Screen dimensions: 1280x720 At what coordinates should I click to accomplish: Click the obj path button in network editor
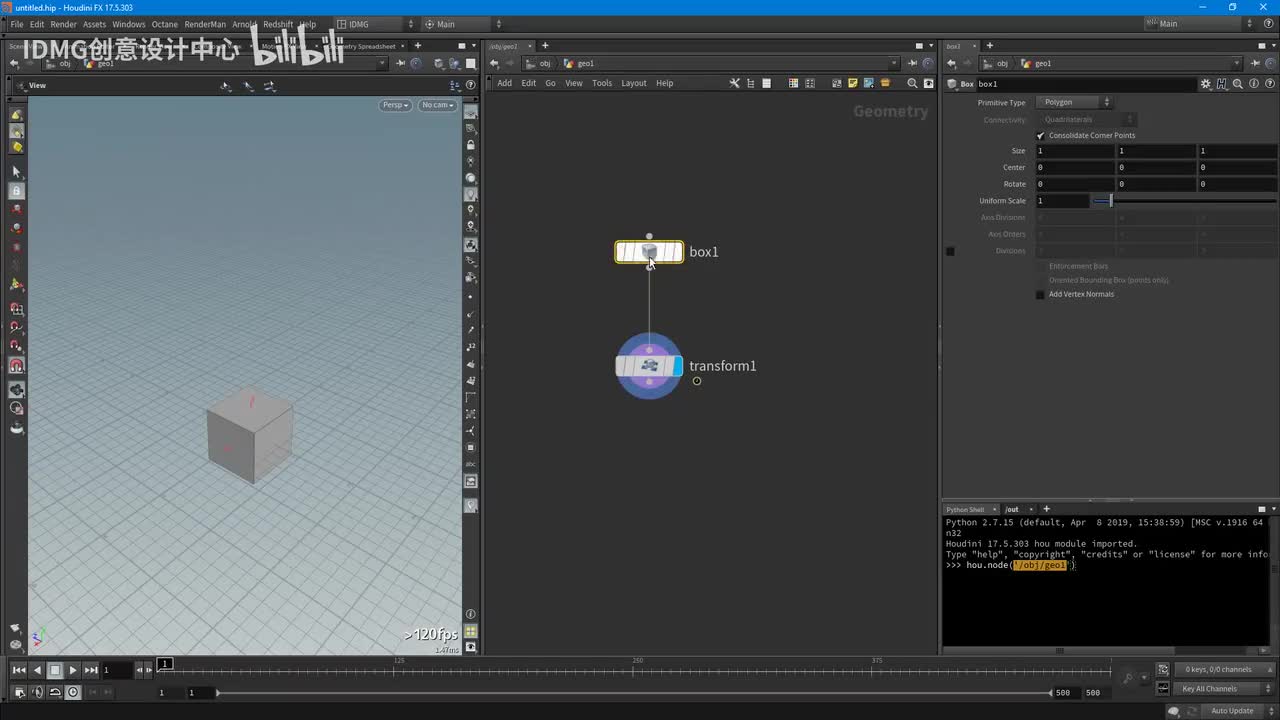[540, 63]
